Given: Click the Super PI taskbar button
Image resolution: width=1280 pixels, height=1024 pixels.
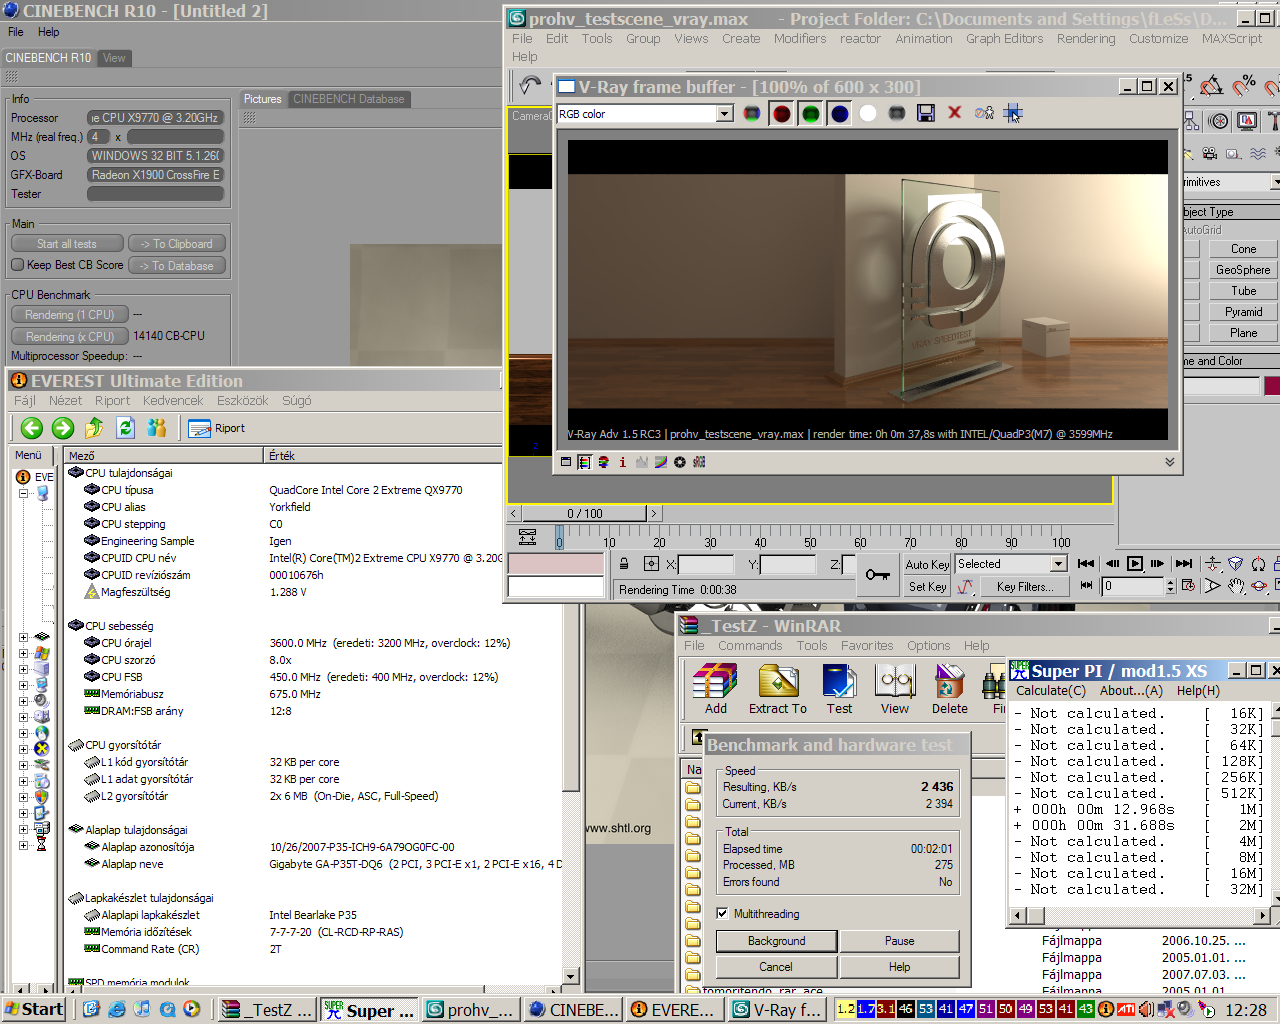Looking at the screenshot, I should [x=369, y=1010].
